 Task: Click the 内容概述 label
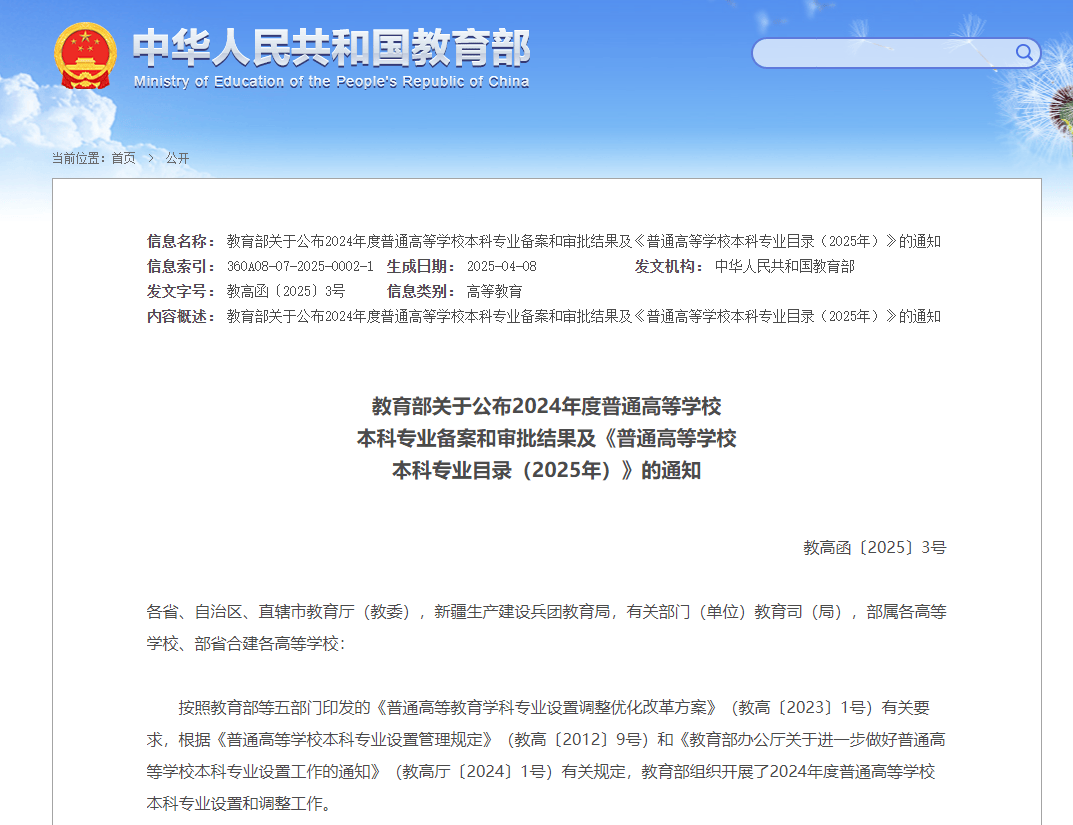click(181, 316)
